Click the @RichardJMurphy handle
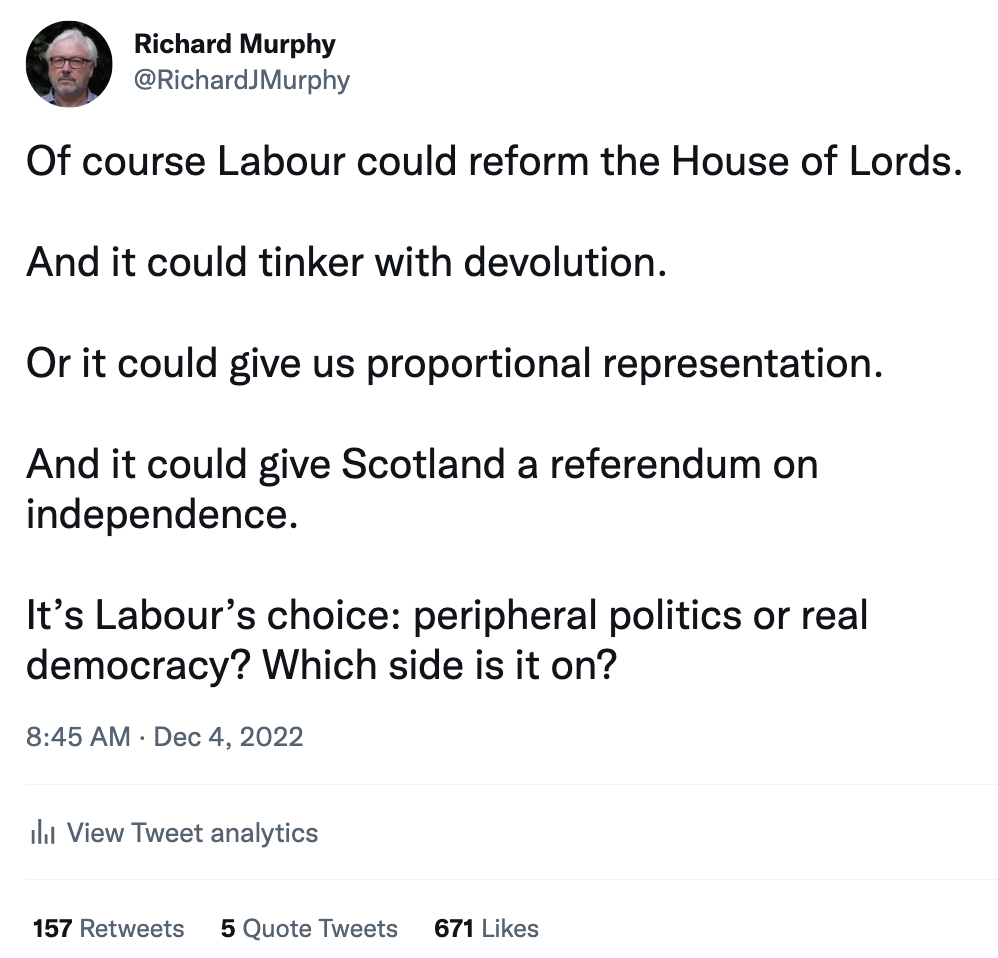The height and width of the screenshot is (958, 998). (x=244, y=80)
